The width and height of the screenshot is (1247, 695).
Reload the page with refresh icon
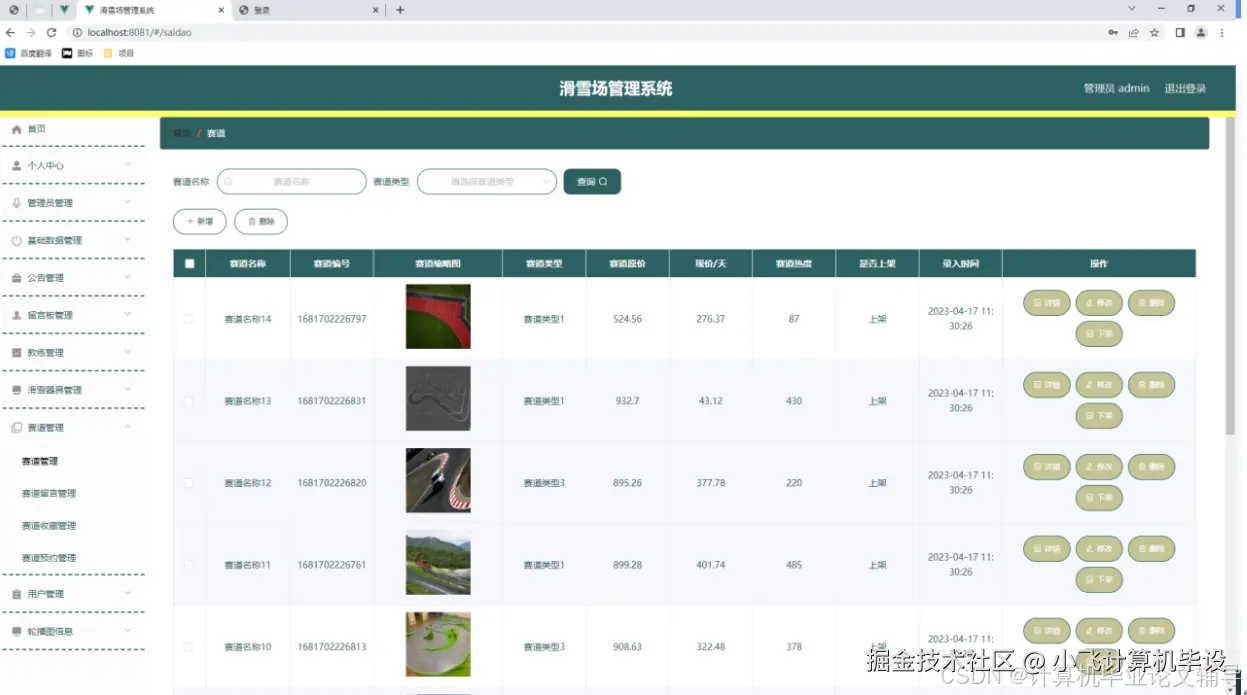point(52,32)
